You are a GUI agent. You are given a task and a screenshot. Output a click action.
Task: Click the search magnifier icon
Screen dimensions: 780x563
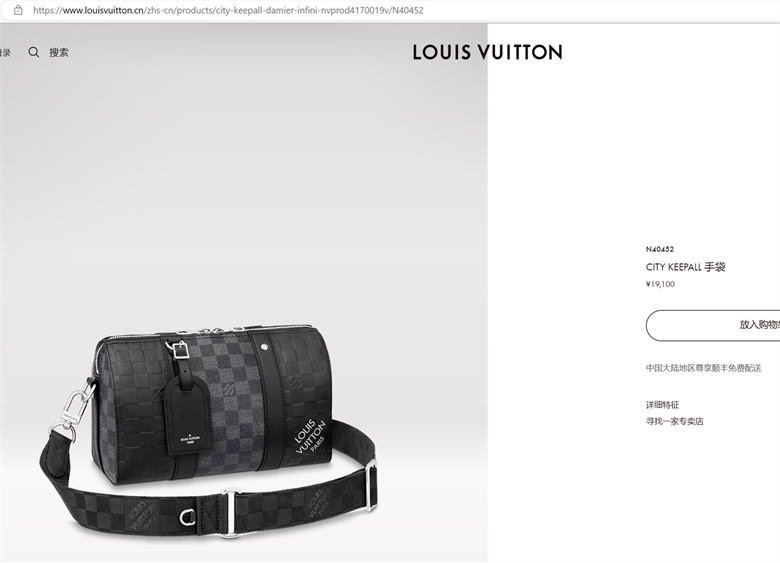33,52
